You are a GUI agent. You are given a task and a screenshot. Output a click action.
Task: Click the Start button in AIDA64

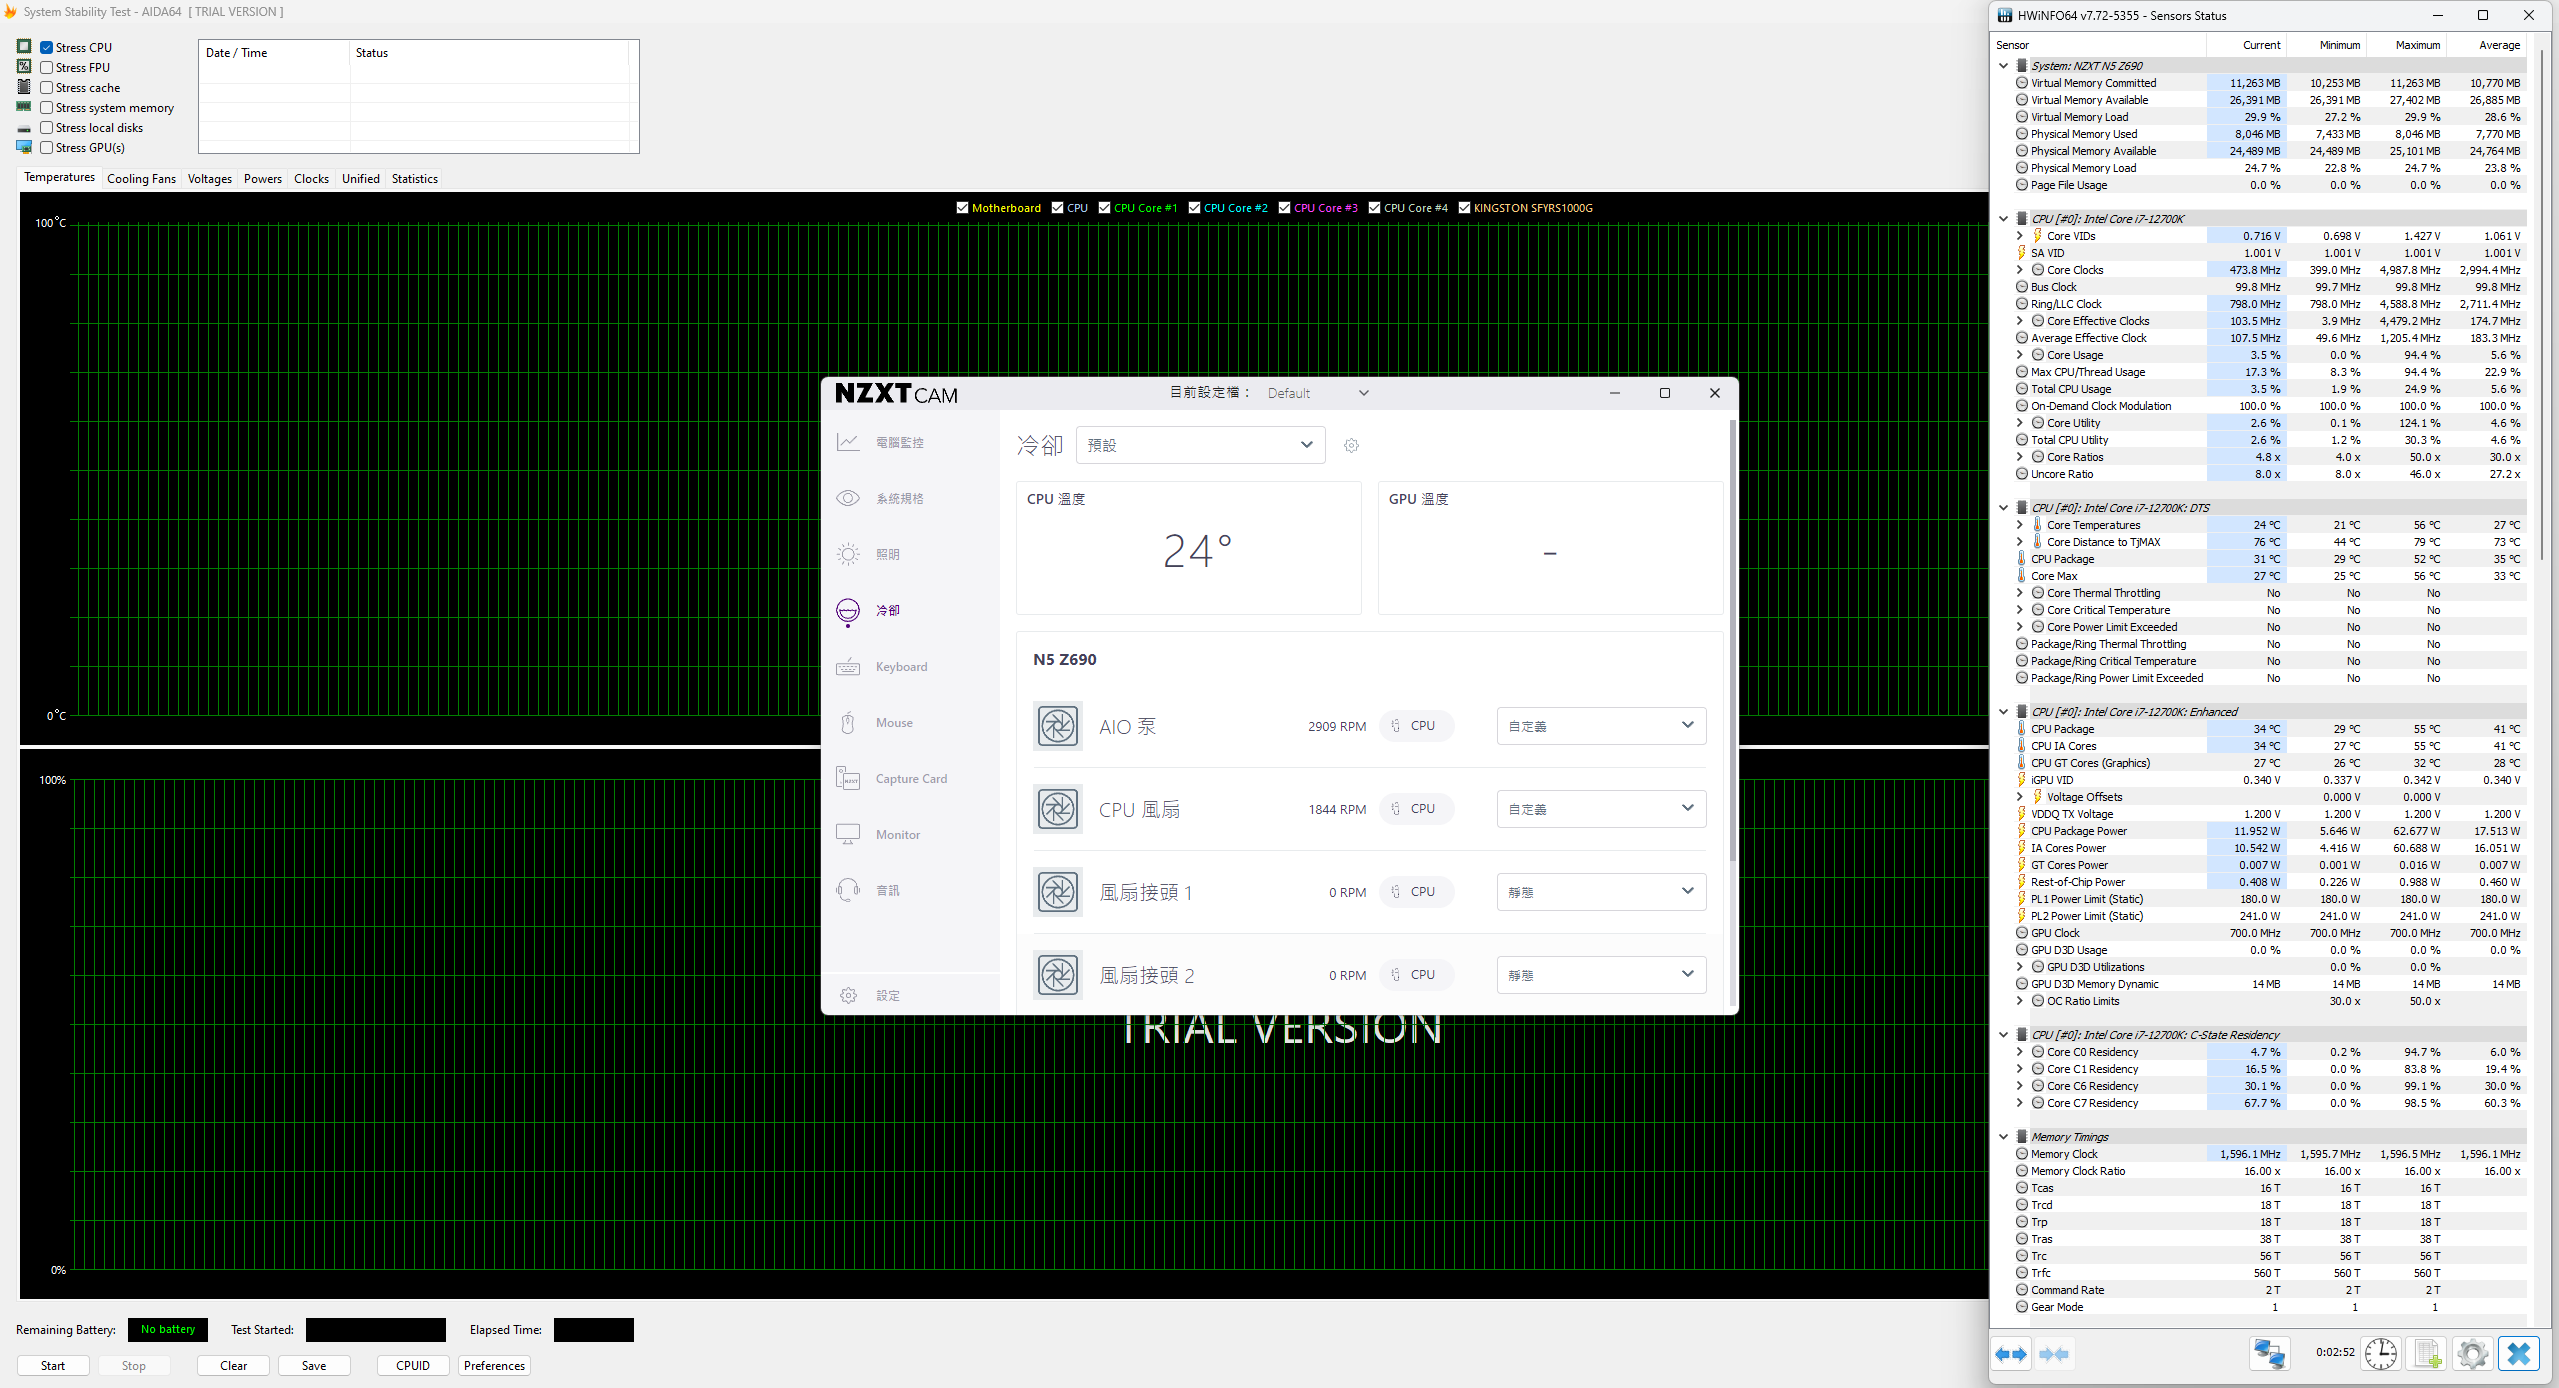[53, 1365]
